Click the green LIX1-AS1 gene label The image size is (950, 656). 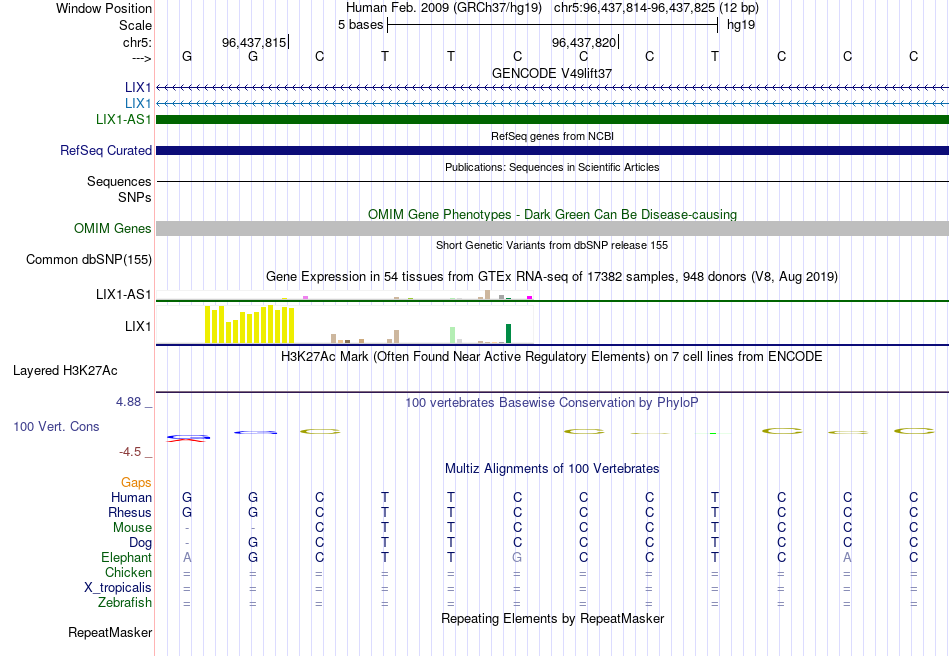pos(124,119)
